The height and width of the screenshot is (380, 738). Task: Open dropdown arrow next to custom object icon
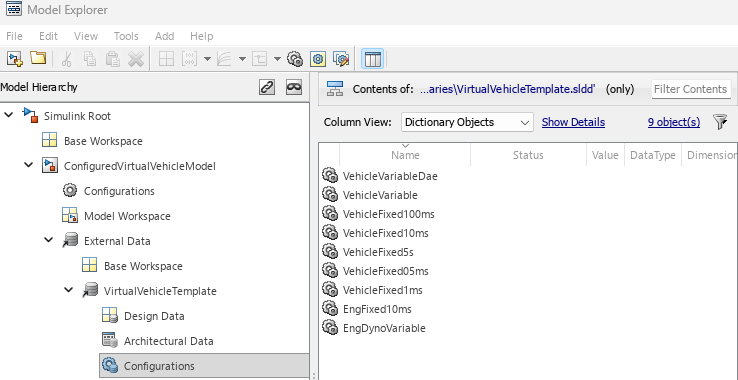[x=277, y=59]
